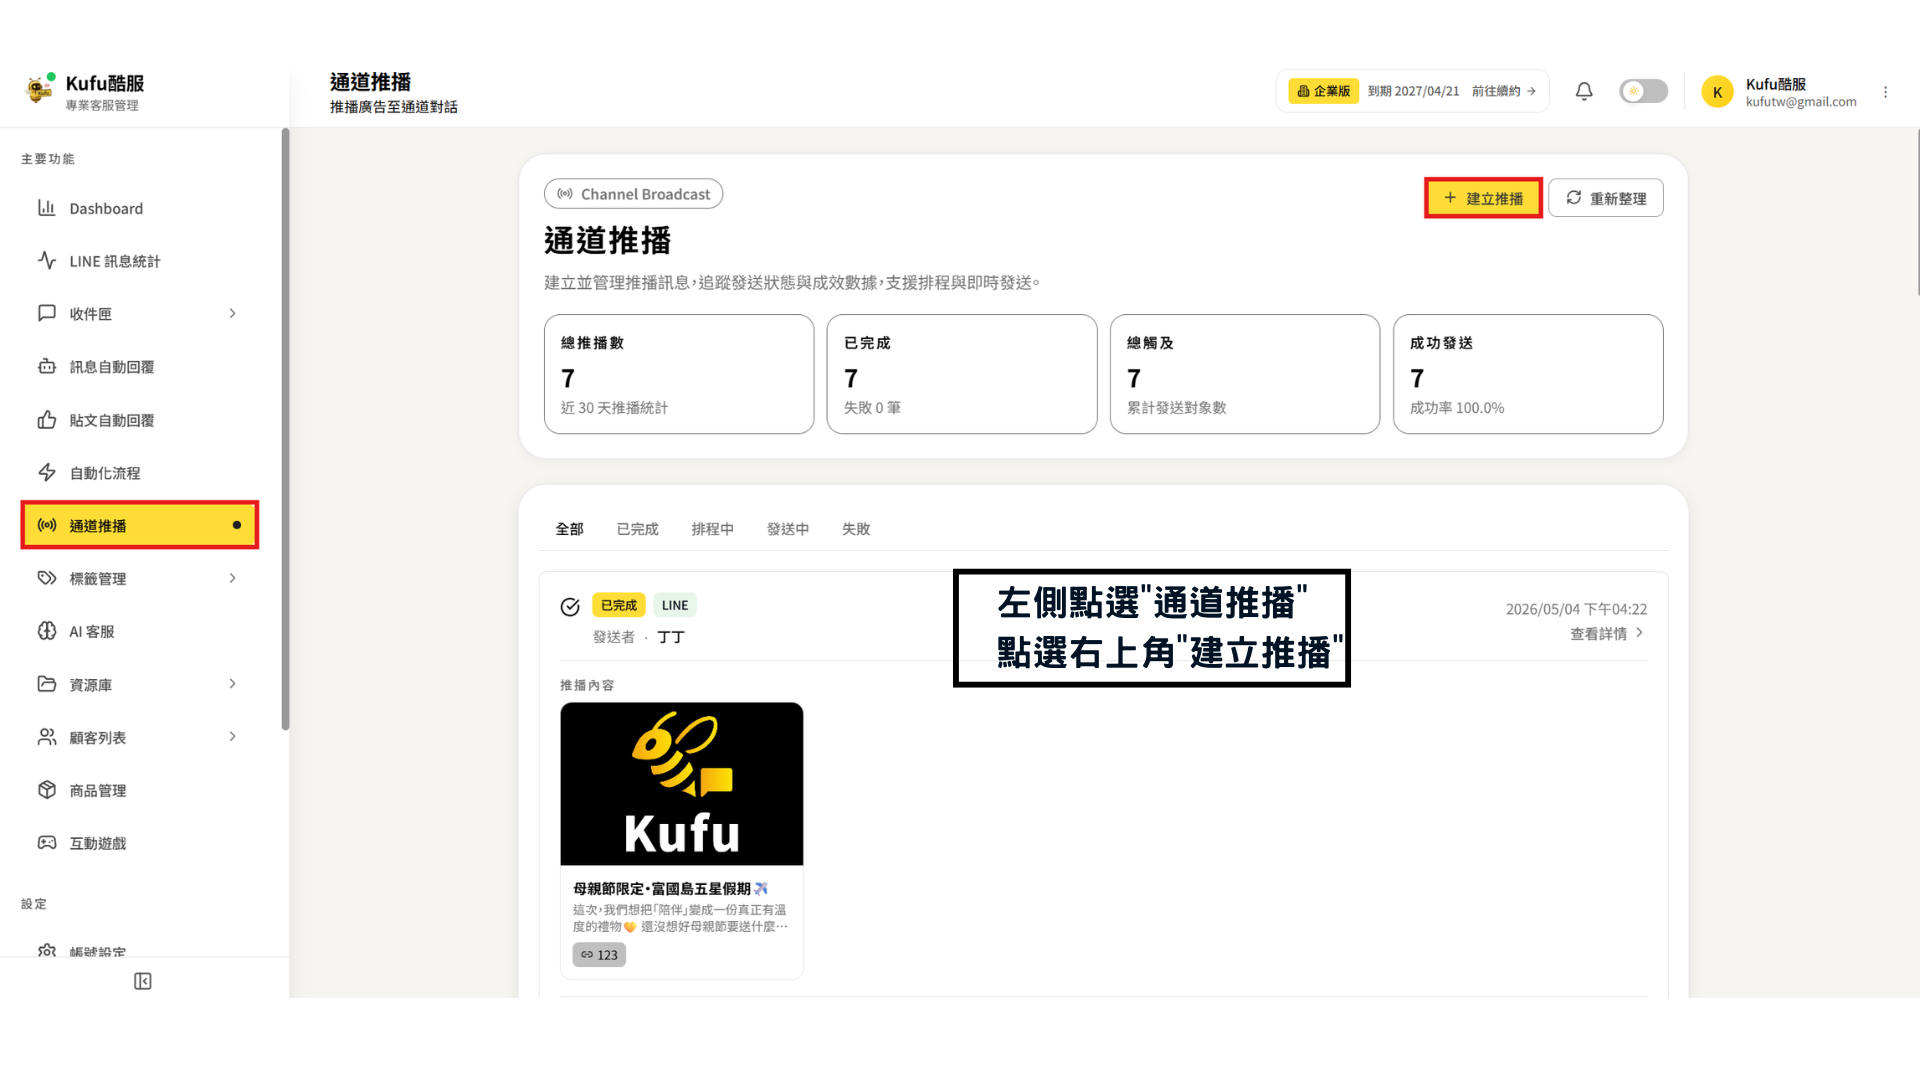The width and height of the screenshot is (1920, 1080).
Task: Click the LINE channel tag
Action: pos(675,605)
